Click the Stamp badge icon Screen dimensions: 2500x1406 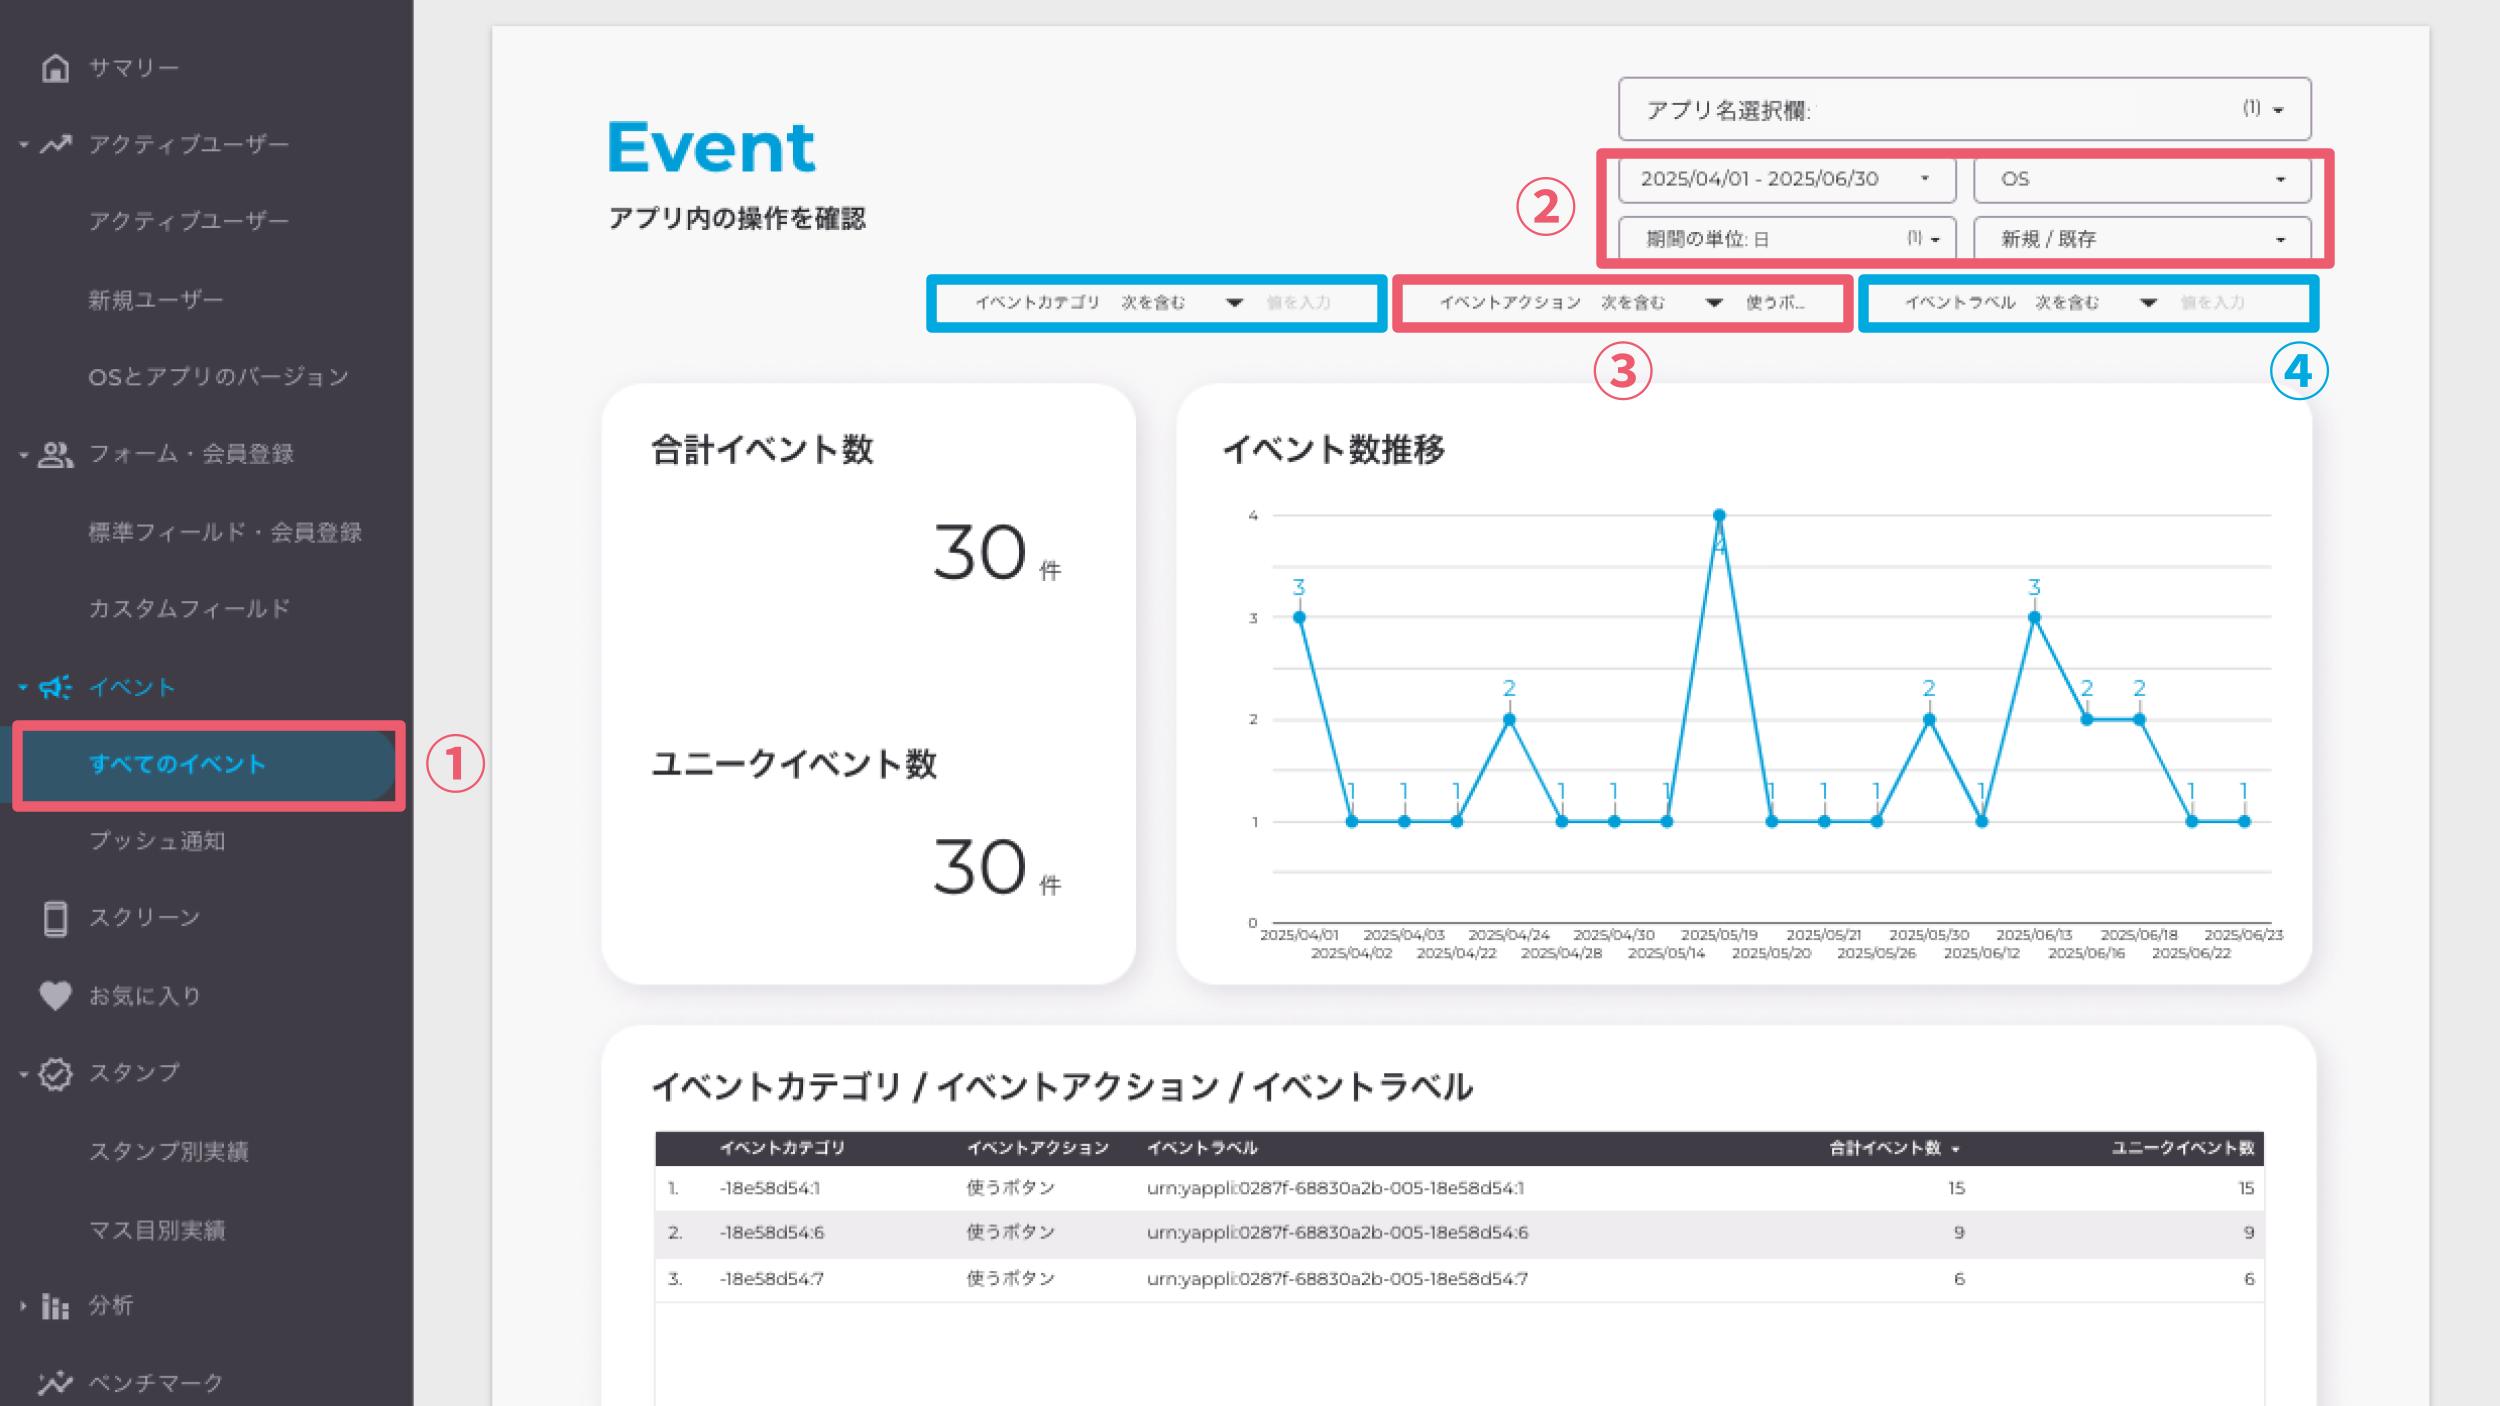(56, 1073)
